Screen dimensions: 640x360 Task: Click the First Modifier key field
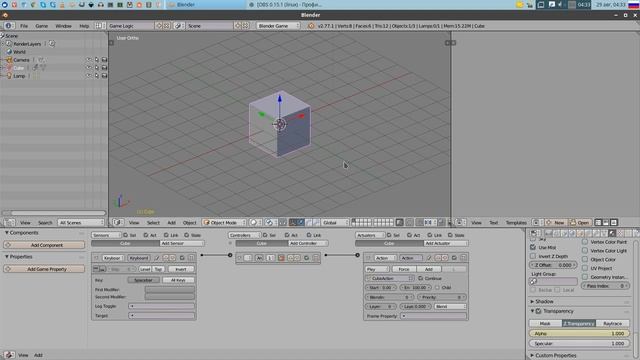coord(169,289)
